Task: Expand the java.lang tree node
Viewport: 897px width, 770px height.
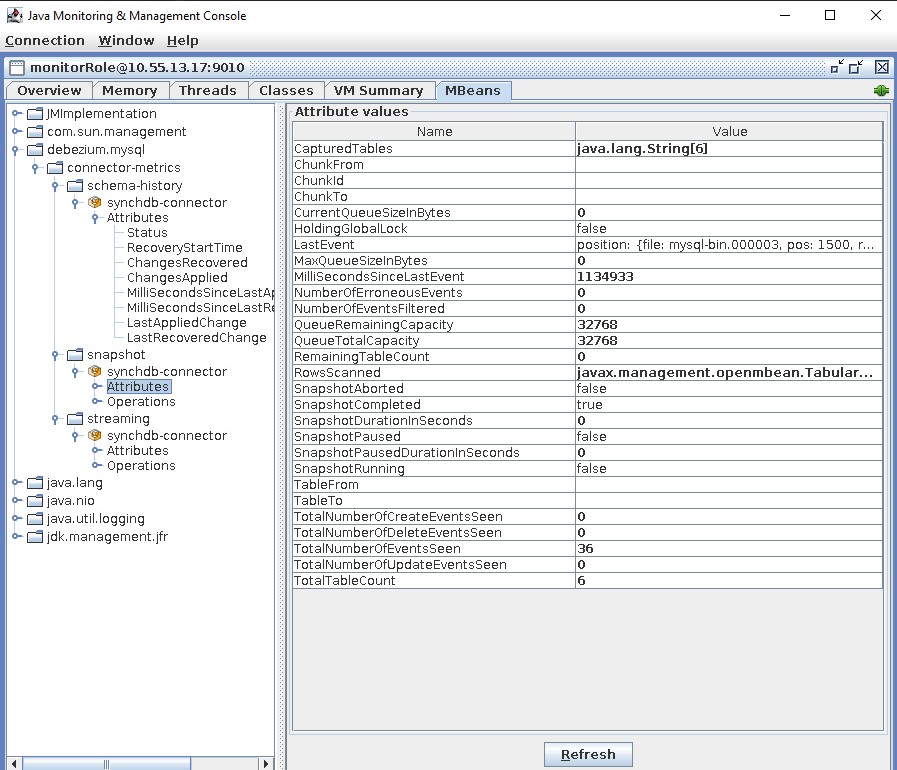Action: coord(17,483)
